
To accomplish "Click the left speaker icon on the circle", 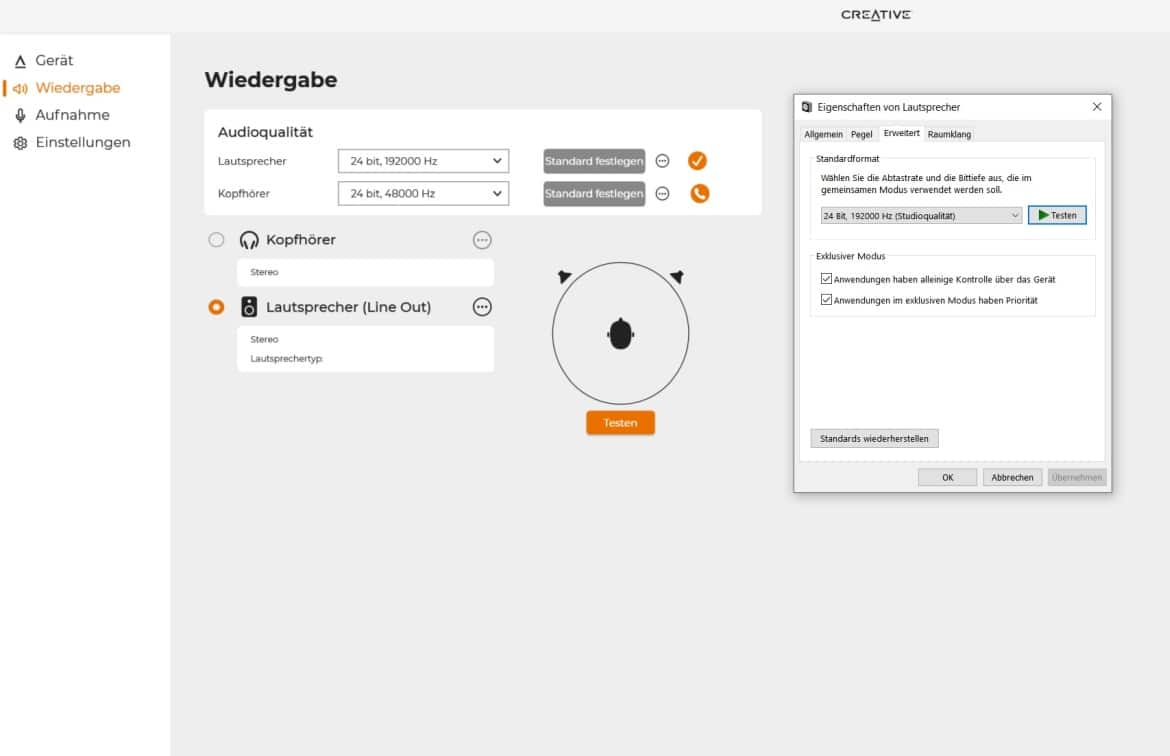I will [x=565, y=276].
